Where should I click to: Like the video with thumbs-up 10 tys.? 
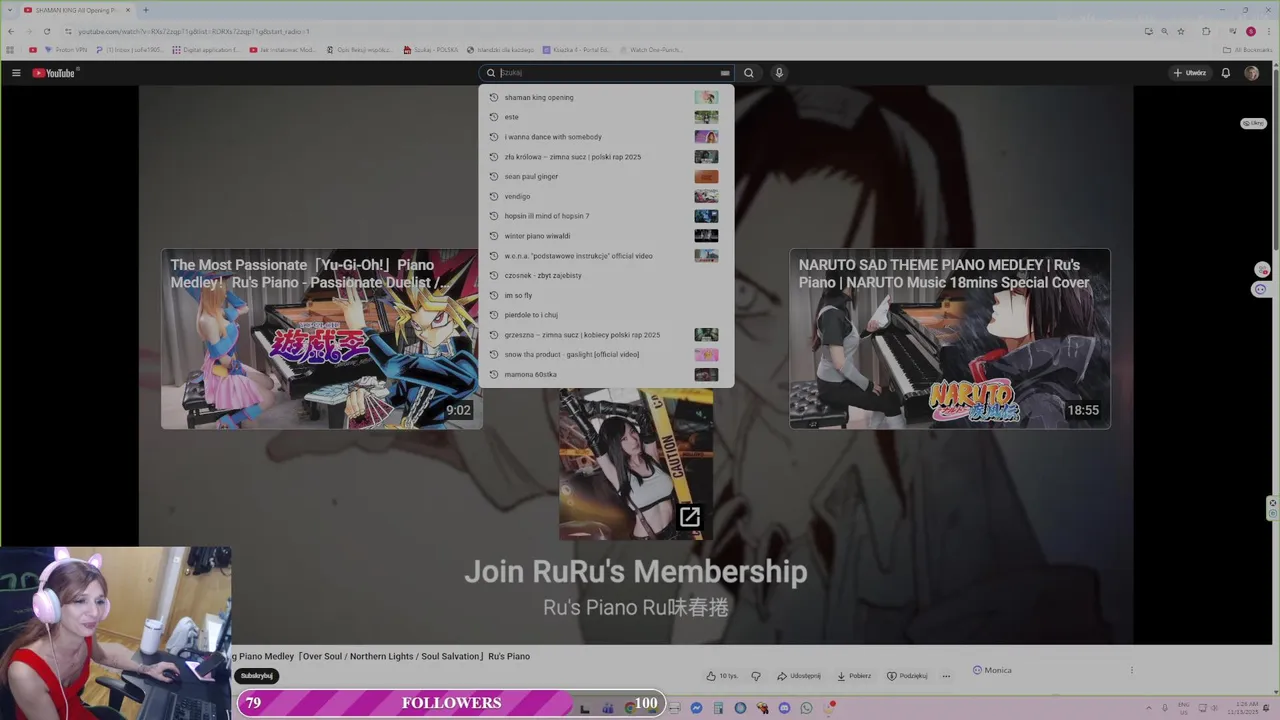coord(721,676)
